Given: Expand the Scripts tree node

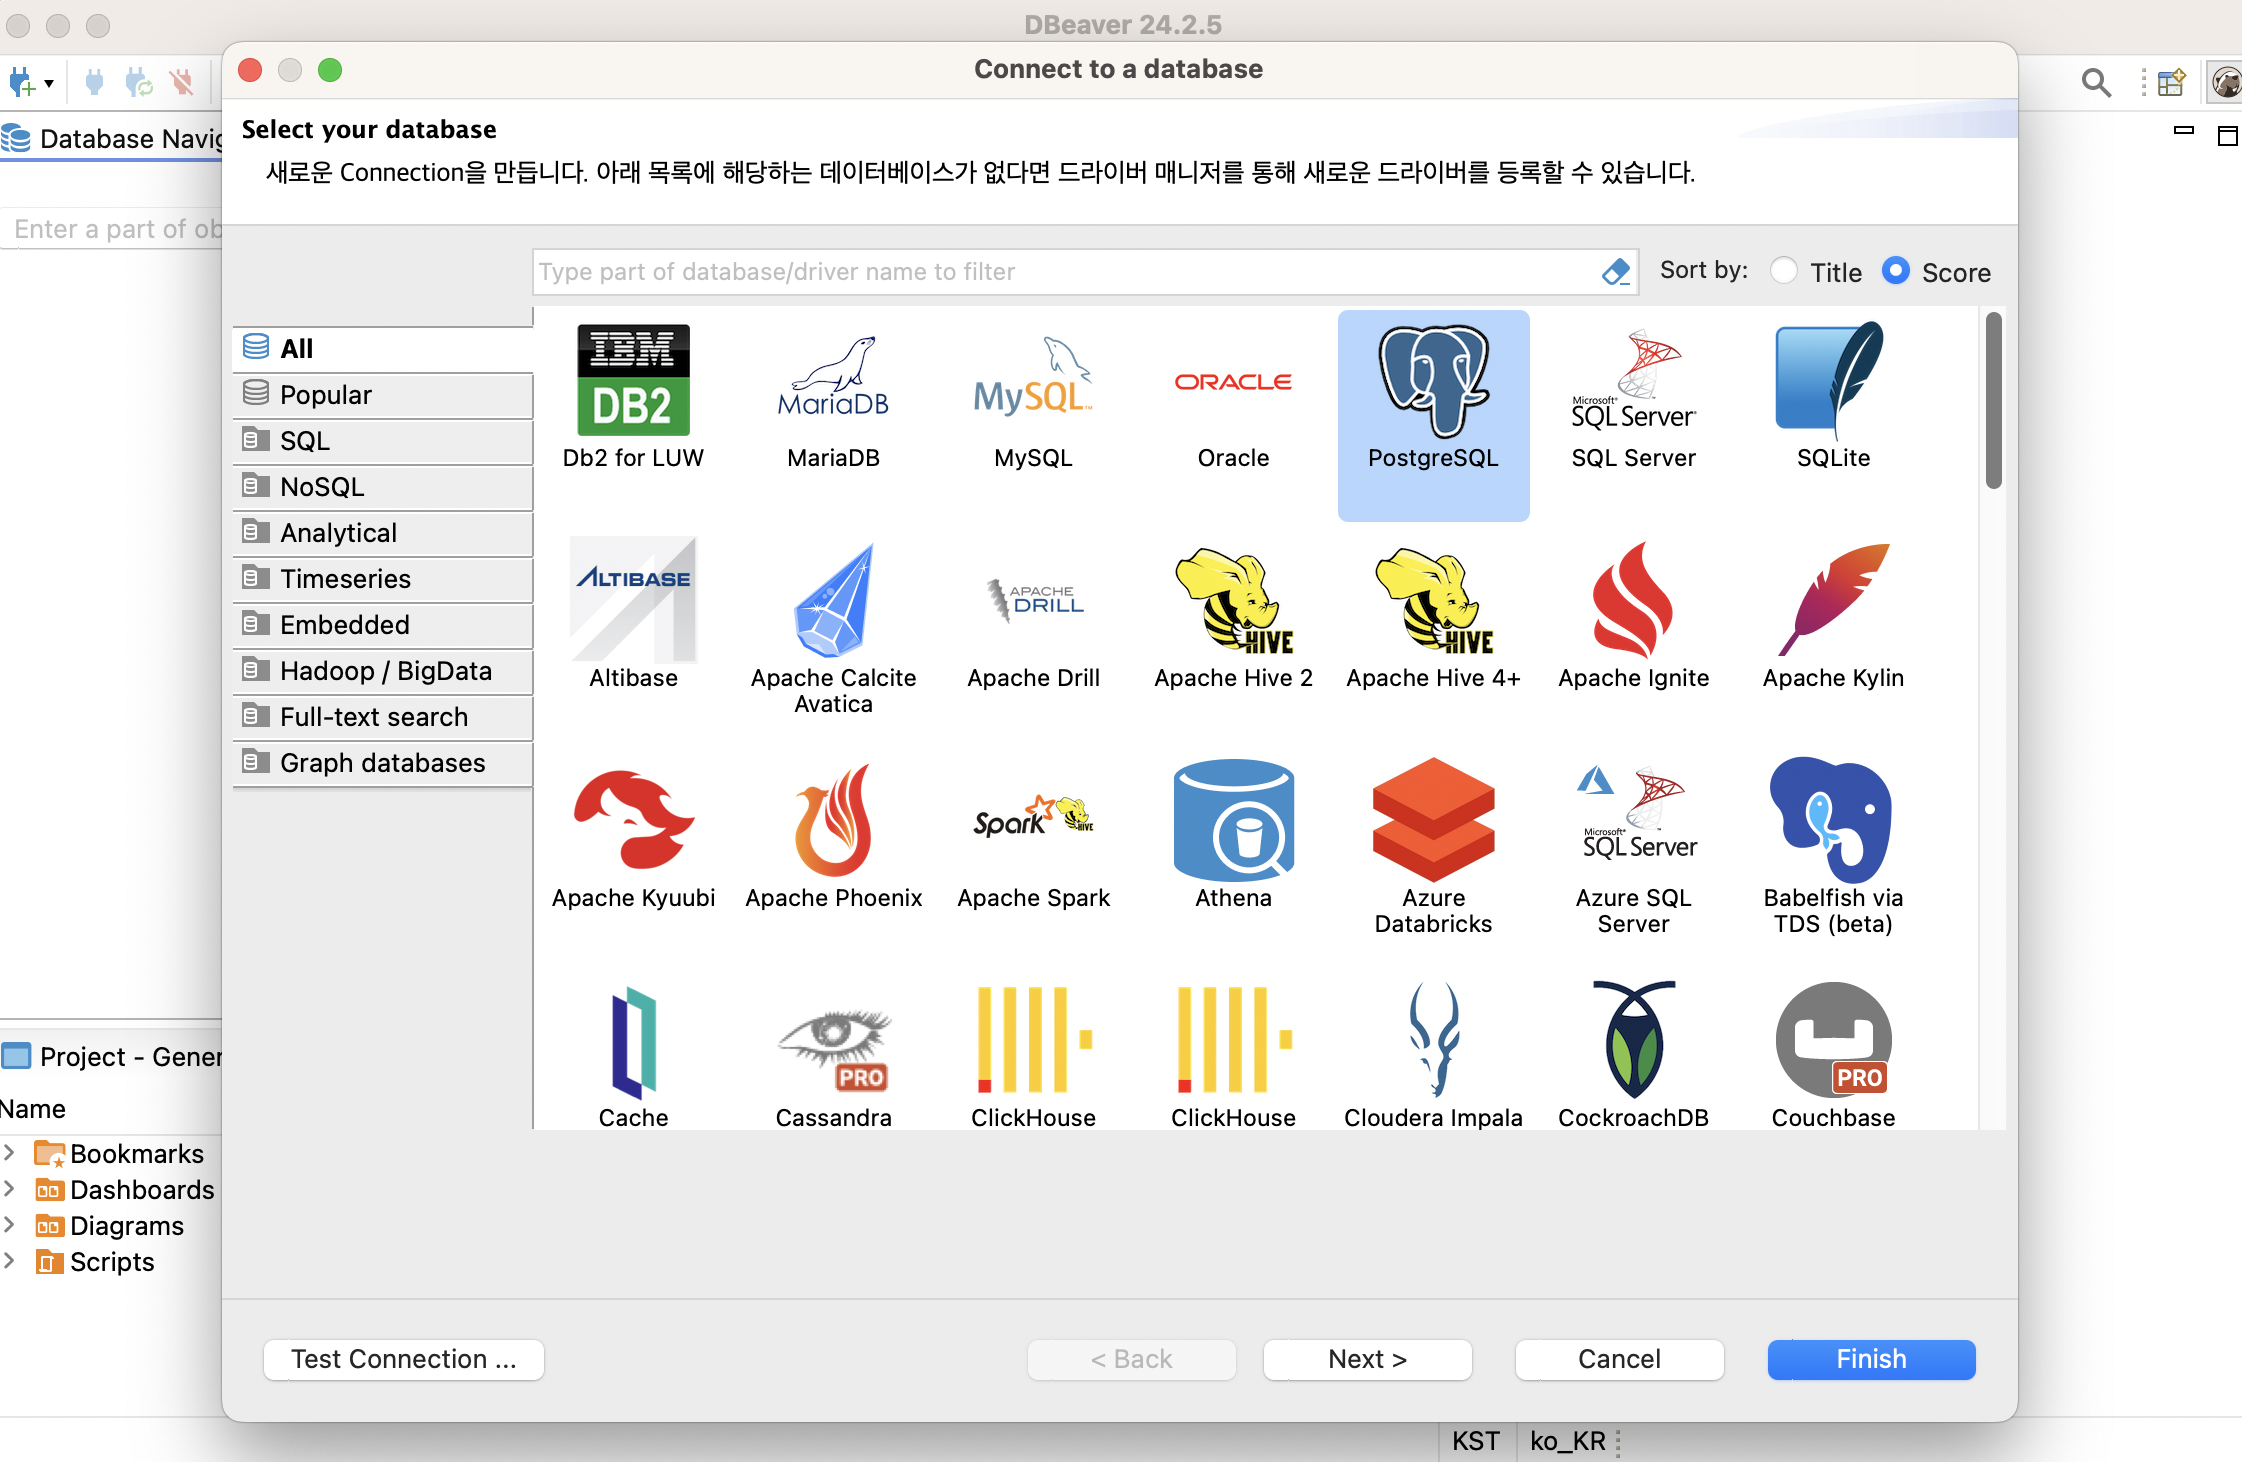Looking at the screenshot, I should point(9,1261).
